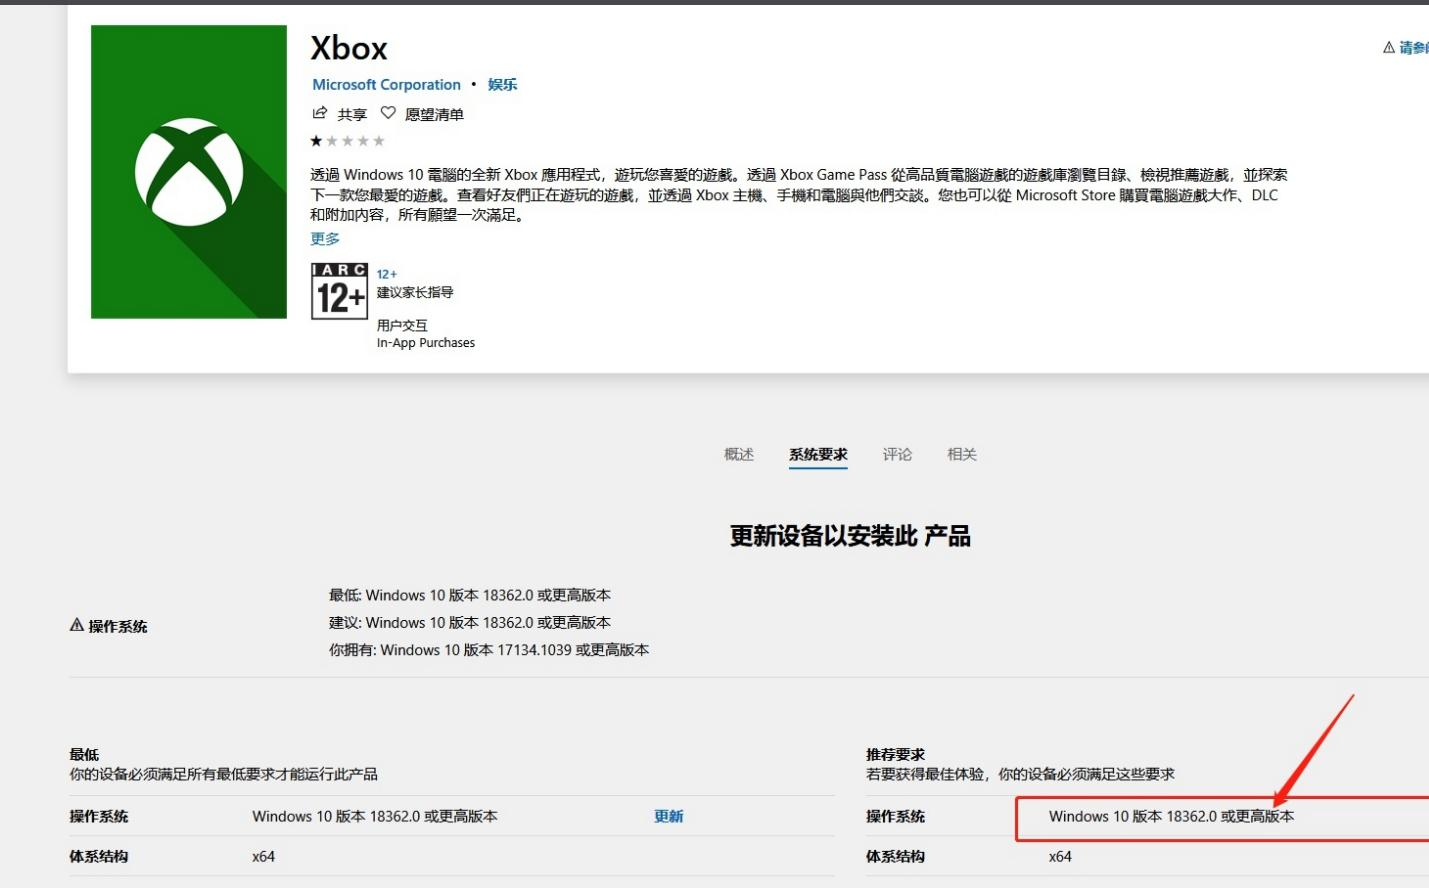Click the green Xbox app logo
Image resolution: width=1429 pixels, height=888 pixels.
pyautogui.click(x=189, y=172)
